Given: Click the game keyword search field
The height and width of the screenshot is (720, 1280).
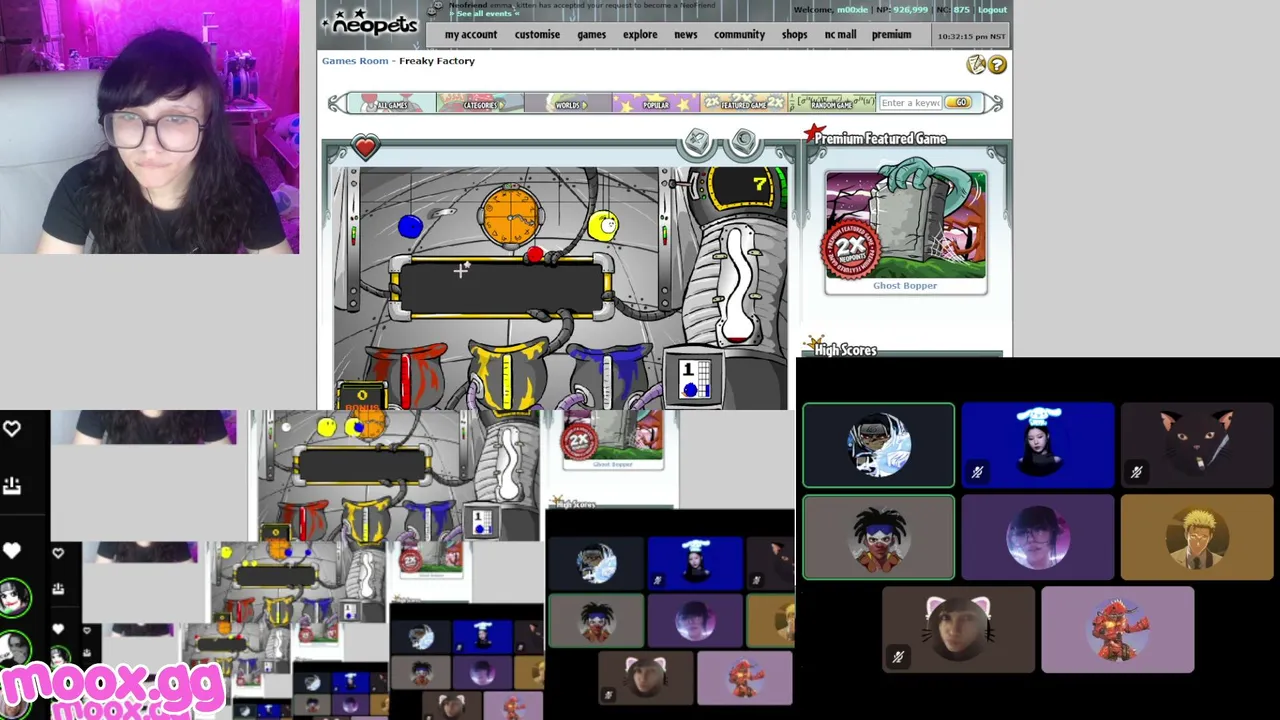Looking at the screenshot, I should click(x=910, y=103).
